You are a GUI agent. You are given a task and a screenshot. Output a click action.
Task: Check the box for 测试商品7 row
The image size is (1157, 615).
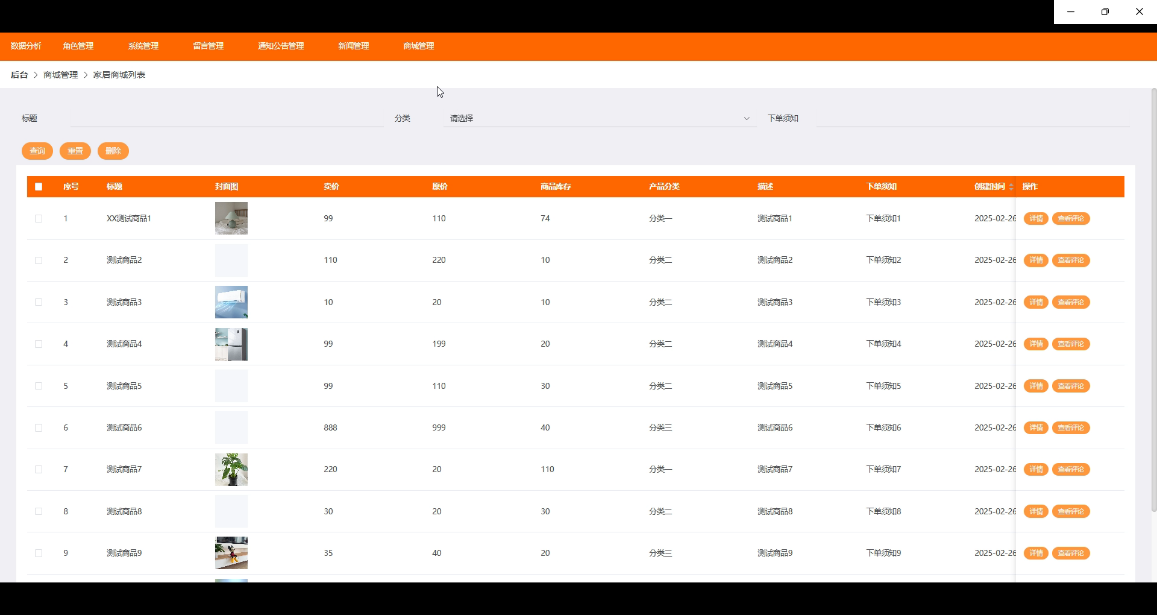click(x=38, y=469)
